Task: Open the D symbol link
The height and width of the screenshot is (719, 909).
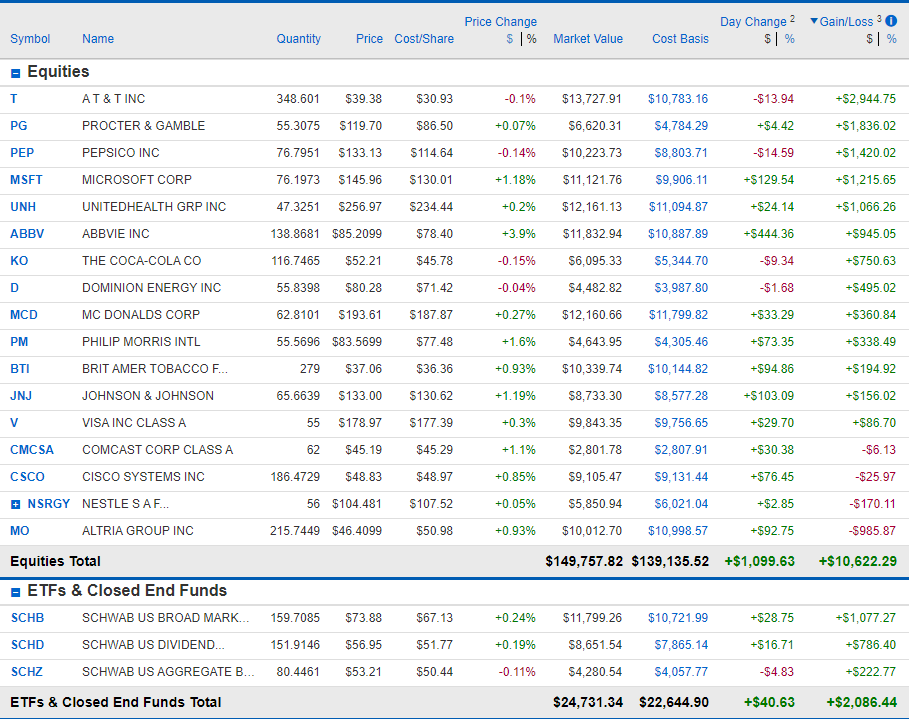Action: [x=14, y=288]
